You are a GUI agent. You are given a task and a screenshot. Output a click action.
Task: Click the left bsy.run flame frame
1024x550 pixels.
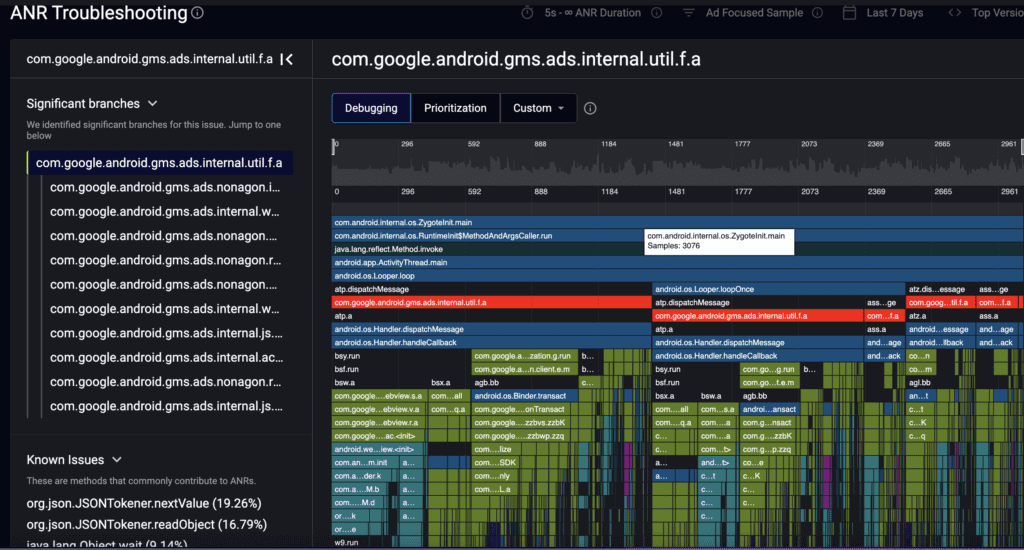[401, 356]
